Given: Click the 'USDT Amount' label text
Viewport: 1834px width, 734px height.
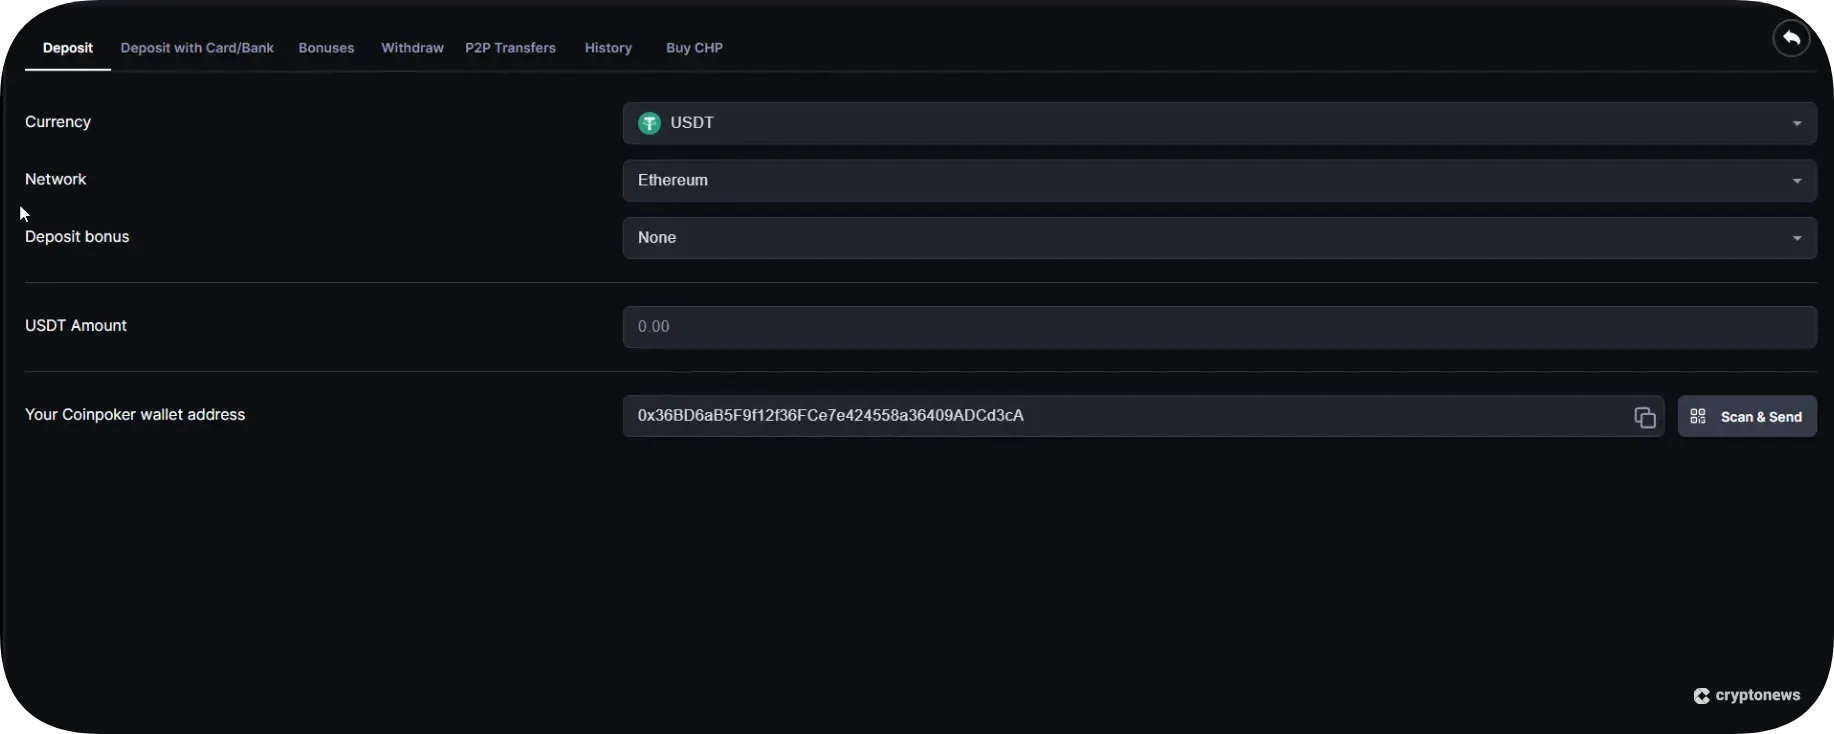Looking at the screenshot, I should [76, 326].
